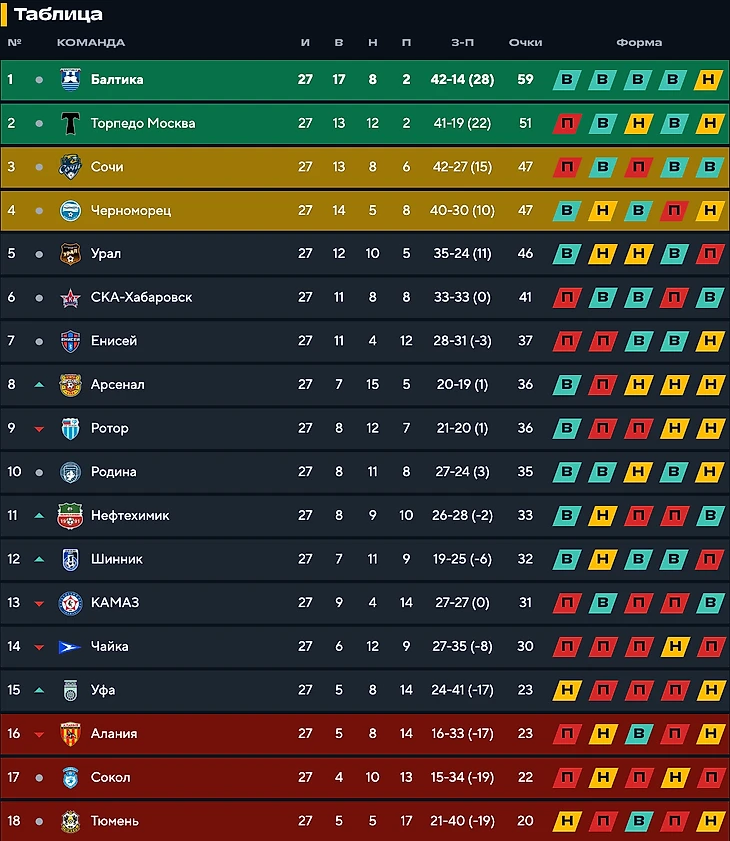Click the Форма column header
Image resolution: width=730 pixels, height=841 pixels.
coord(639,43)
